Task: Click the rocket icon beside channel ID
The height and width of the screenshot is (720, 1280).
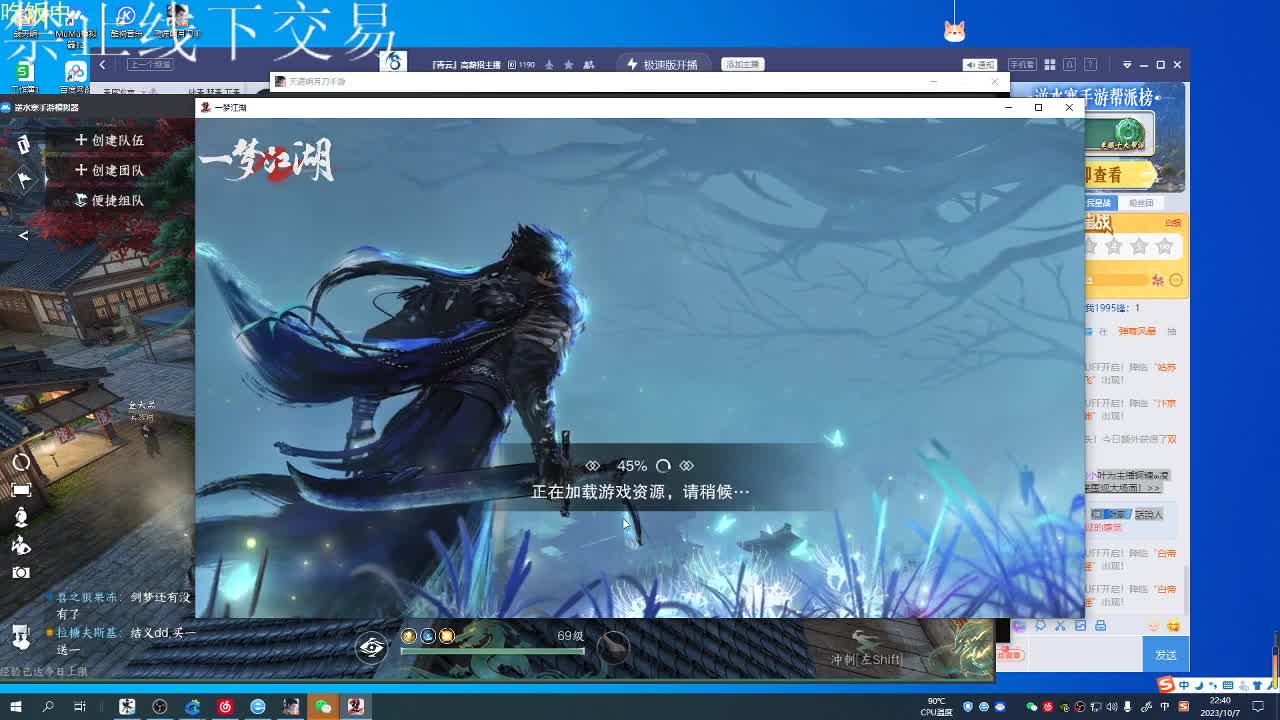Action: click(x=549, y=65)
